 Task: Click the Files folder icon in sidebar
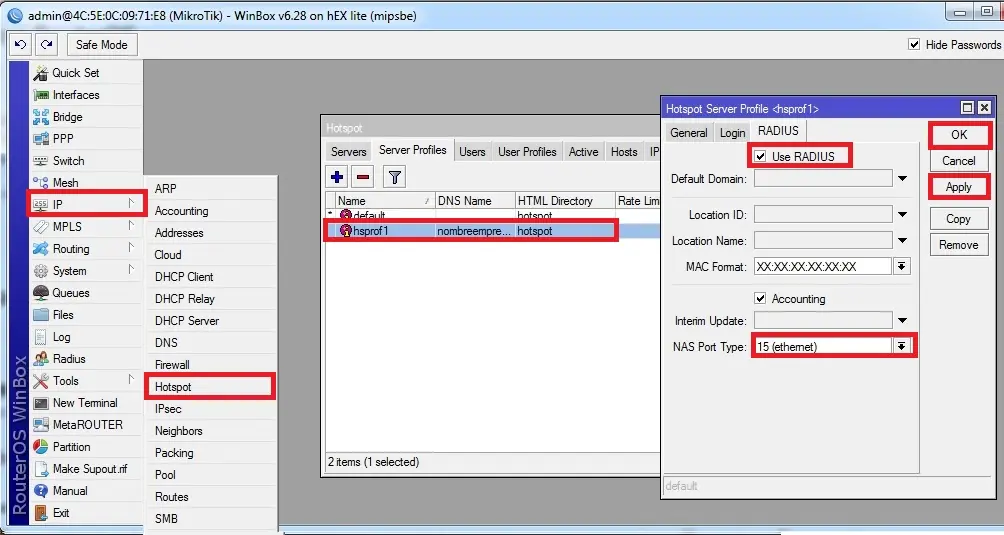41,315
